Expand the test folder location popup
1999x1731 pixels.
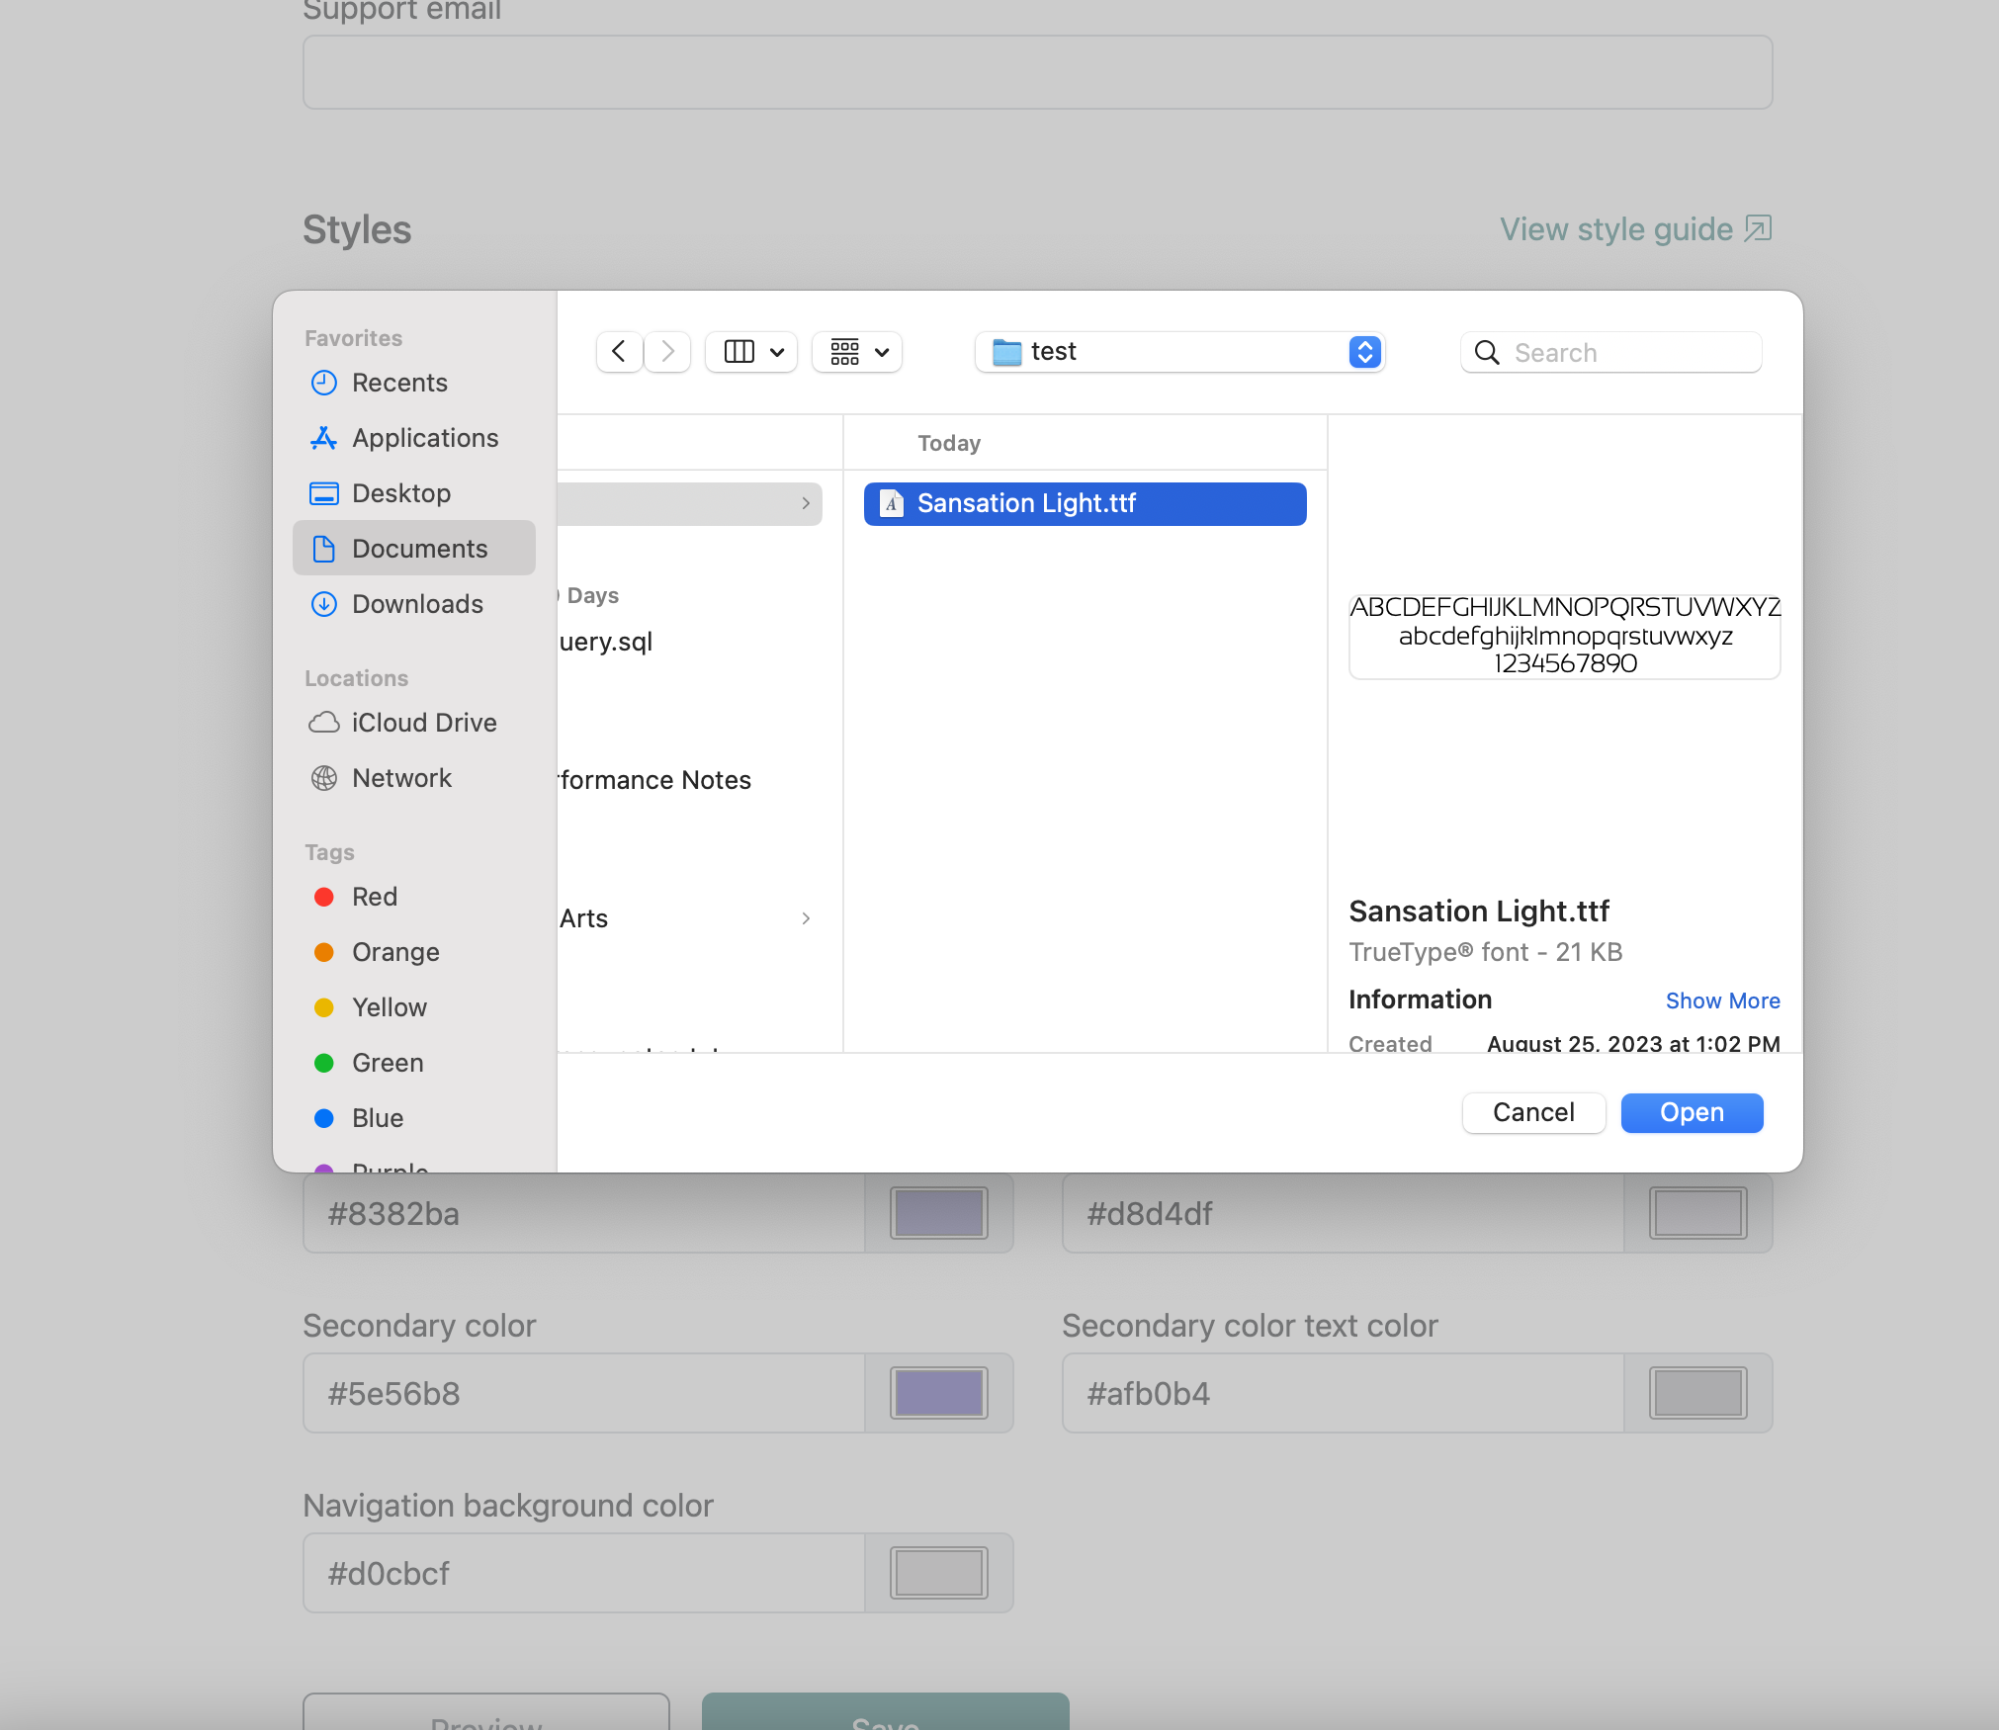[1364, 352]
